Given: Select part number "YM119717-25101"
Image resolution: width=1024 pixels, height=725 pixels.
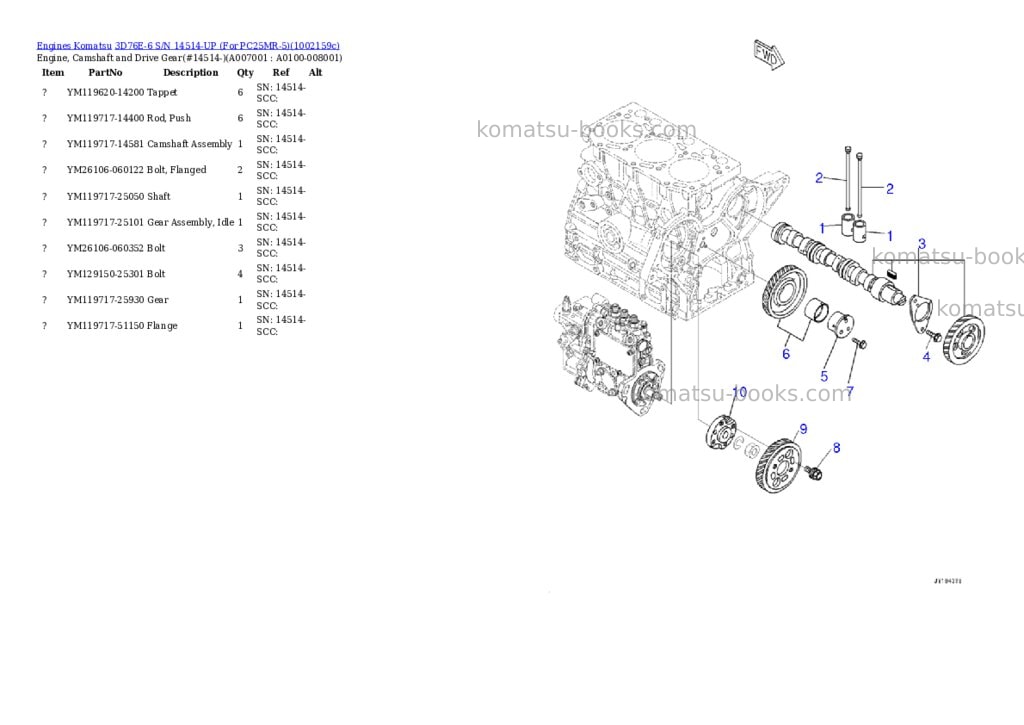Looking at the screenshot, I should (x=105, y=223).
